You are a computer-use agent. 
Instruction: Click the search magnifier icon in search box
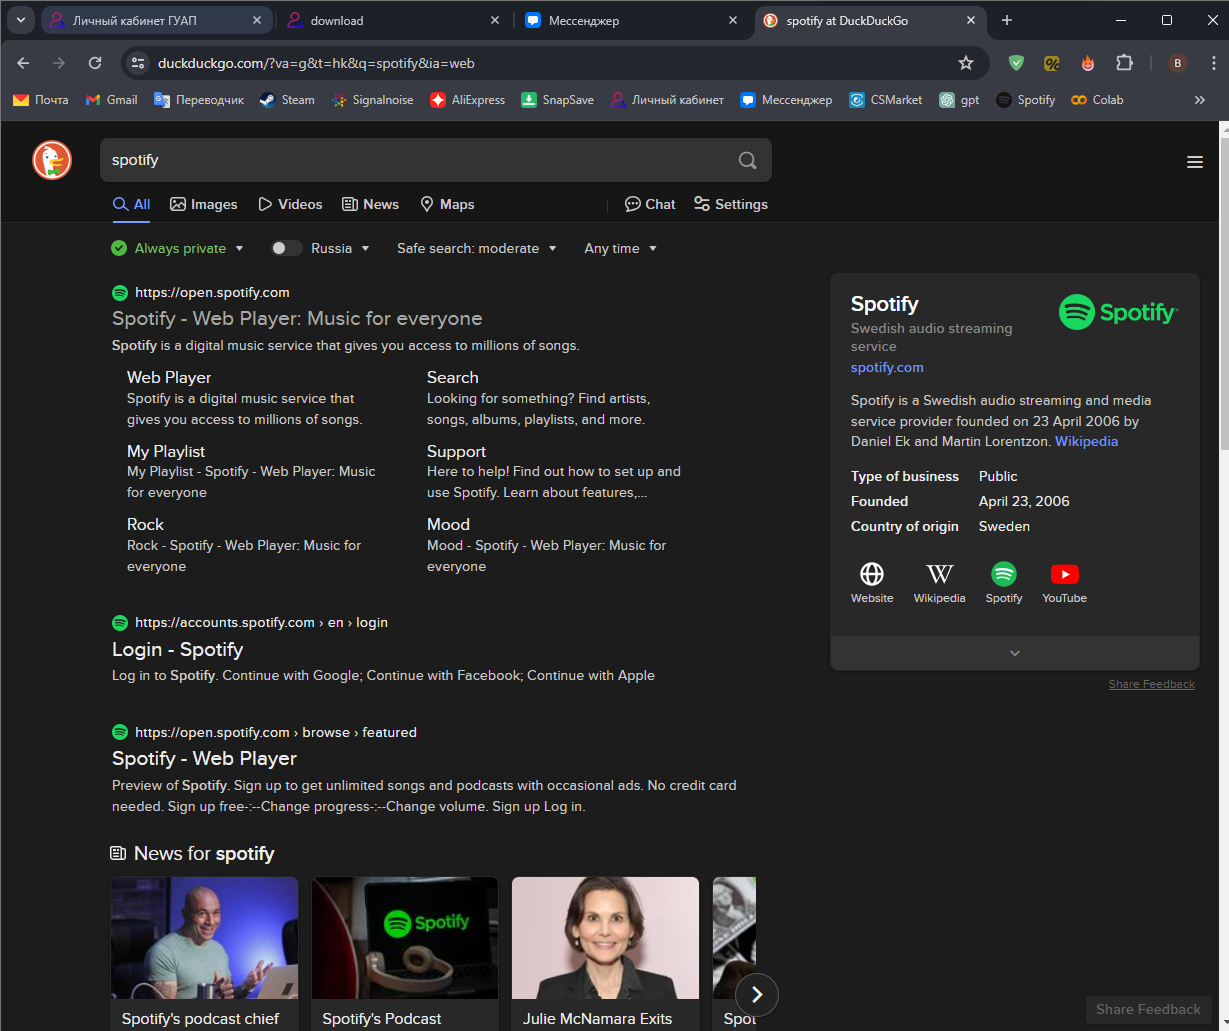747,160
